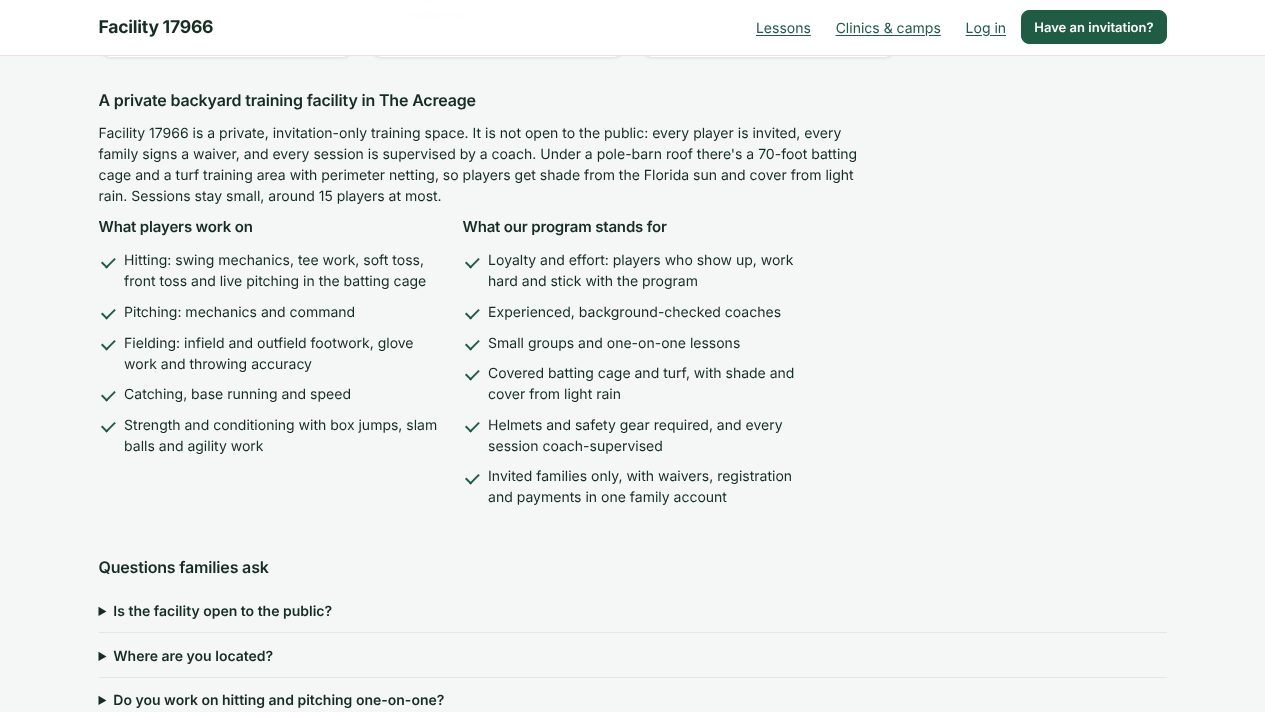Click the checkmark by Experienced, background-checked coaches
This screenshot has width=1265, height=712.
click(472, 314)
